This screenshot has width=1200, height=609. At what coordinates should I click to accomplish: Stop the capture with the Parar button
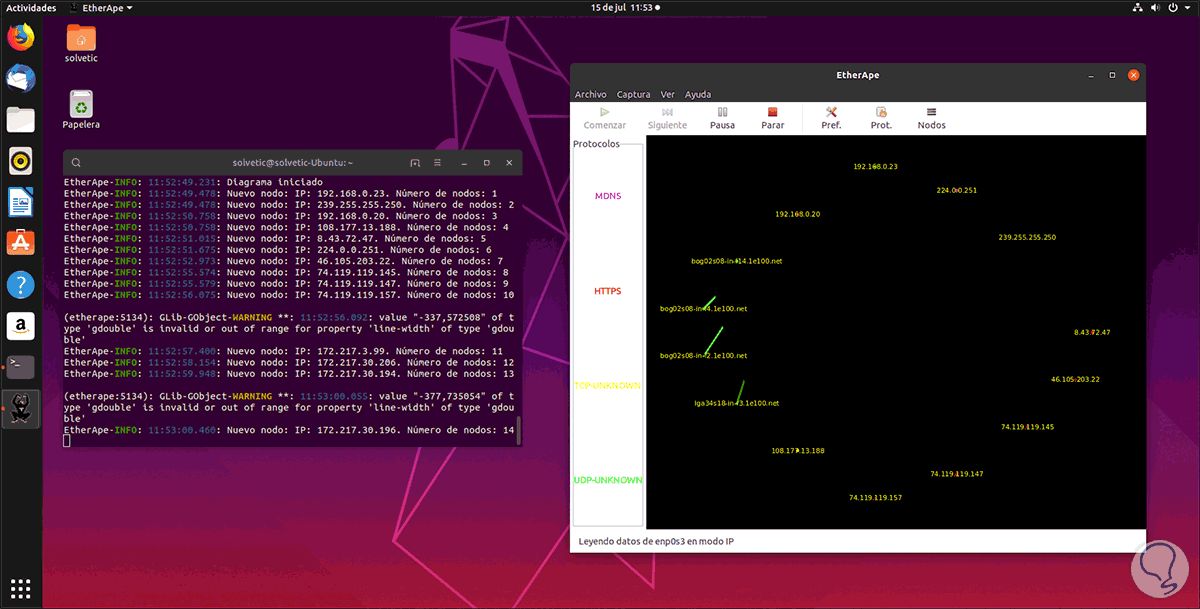pyautogui.click(x=772, y=118)
